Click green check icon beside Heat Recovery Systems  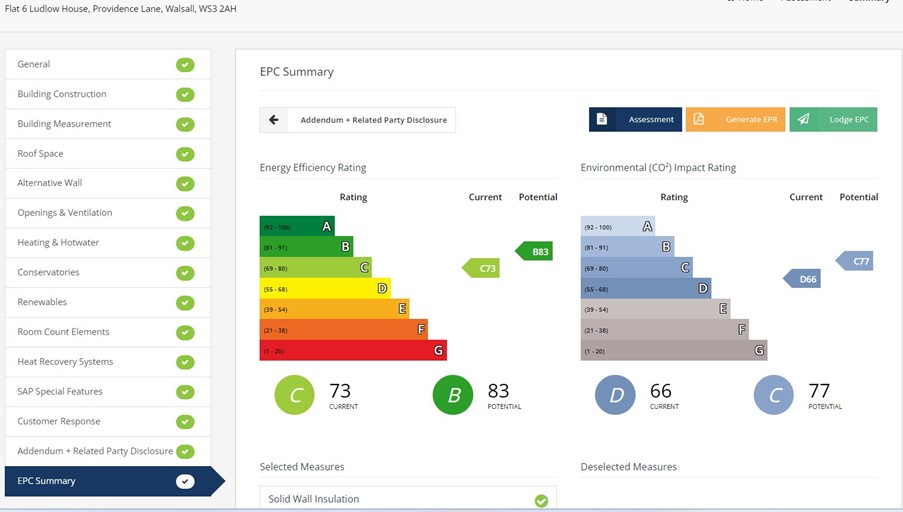pos(185,362)
